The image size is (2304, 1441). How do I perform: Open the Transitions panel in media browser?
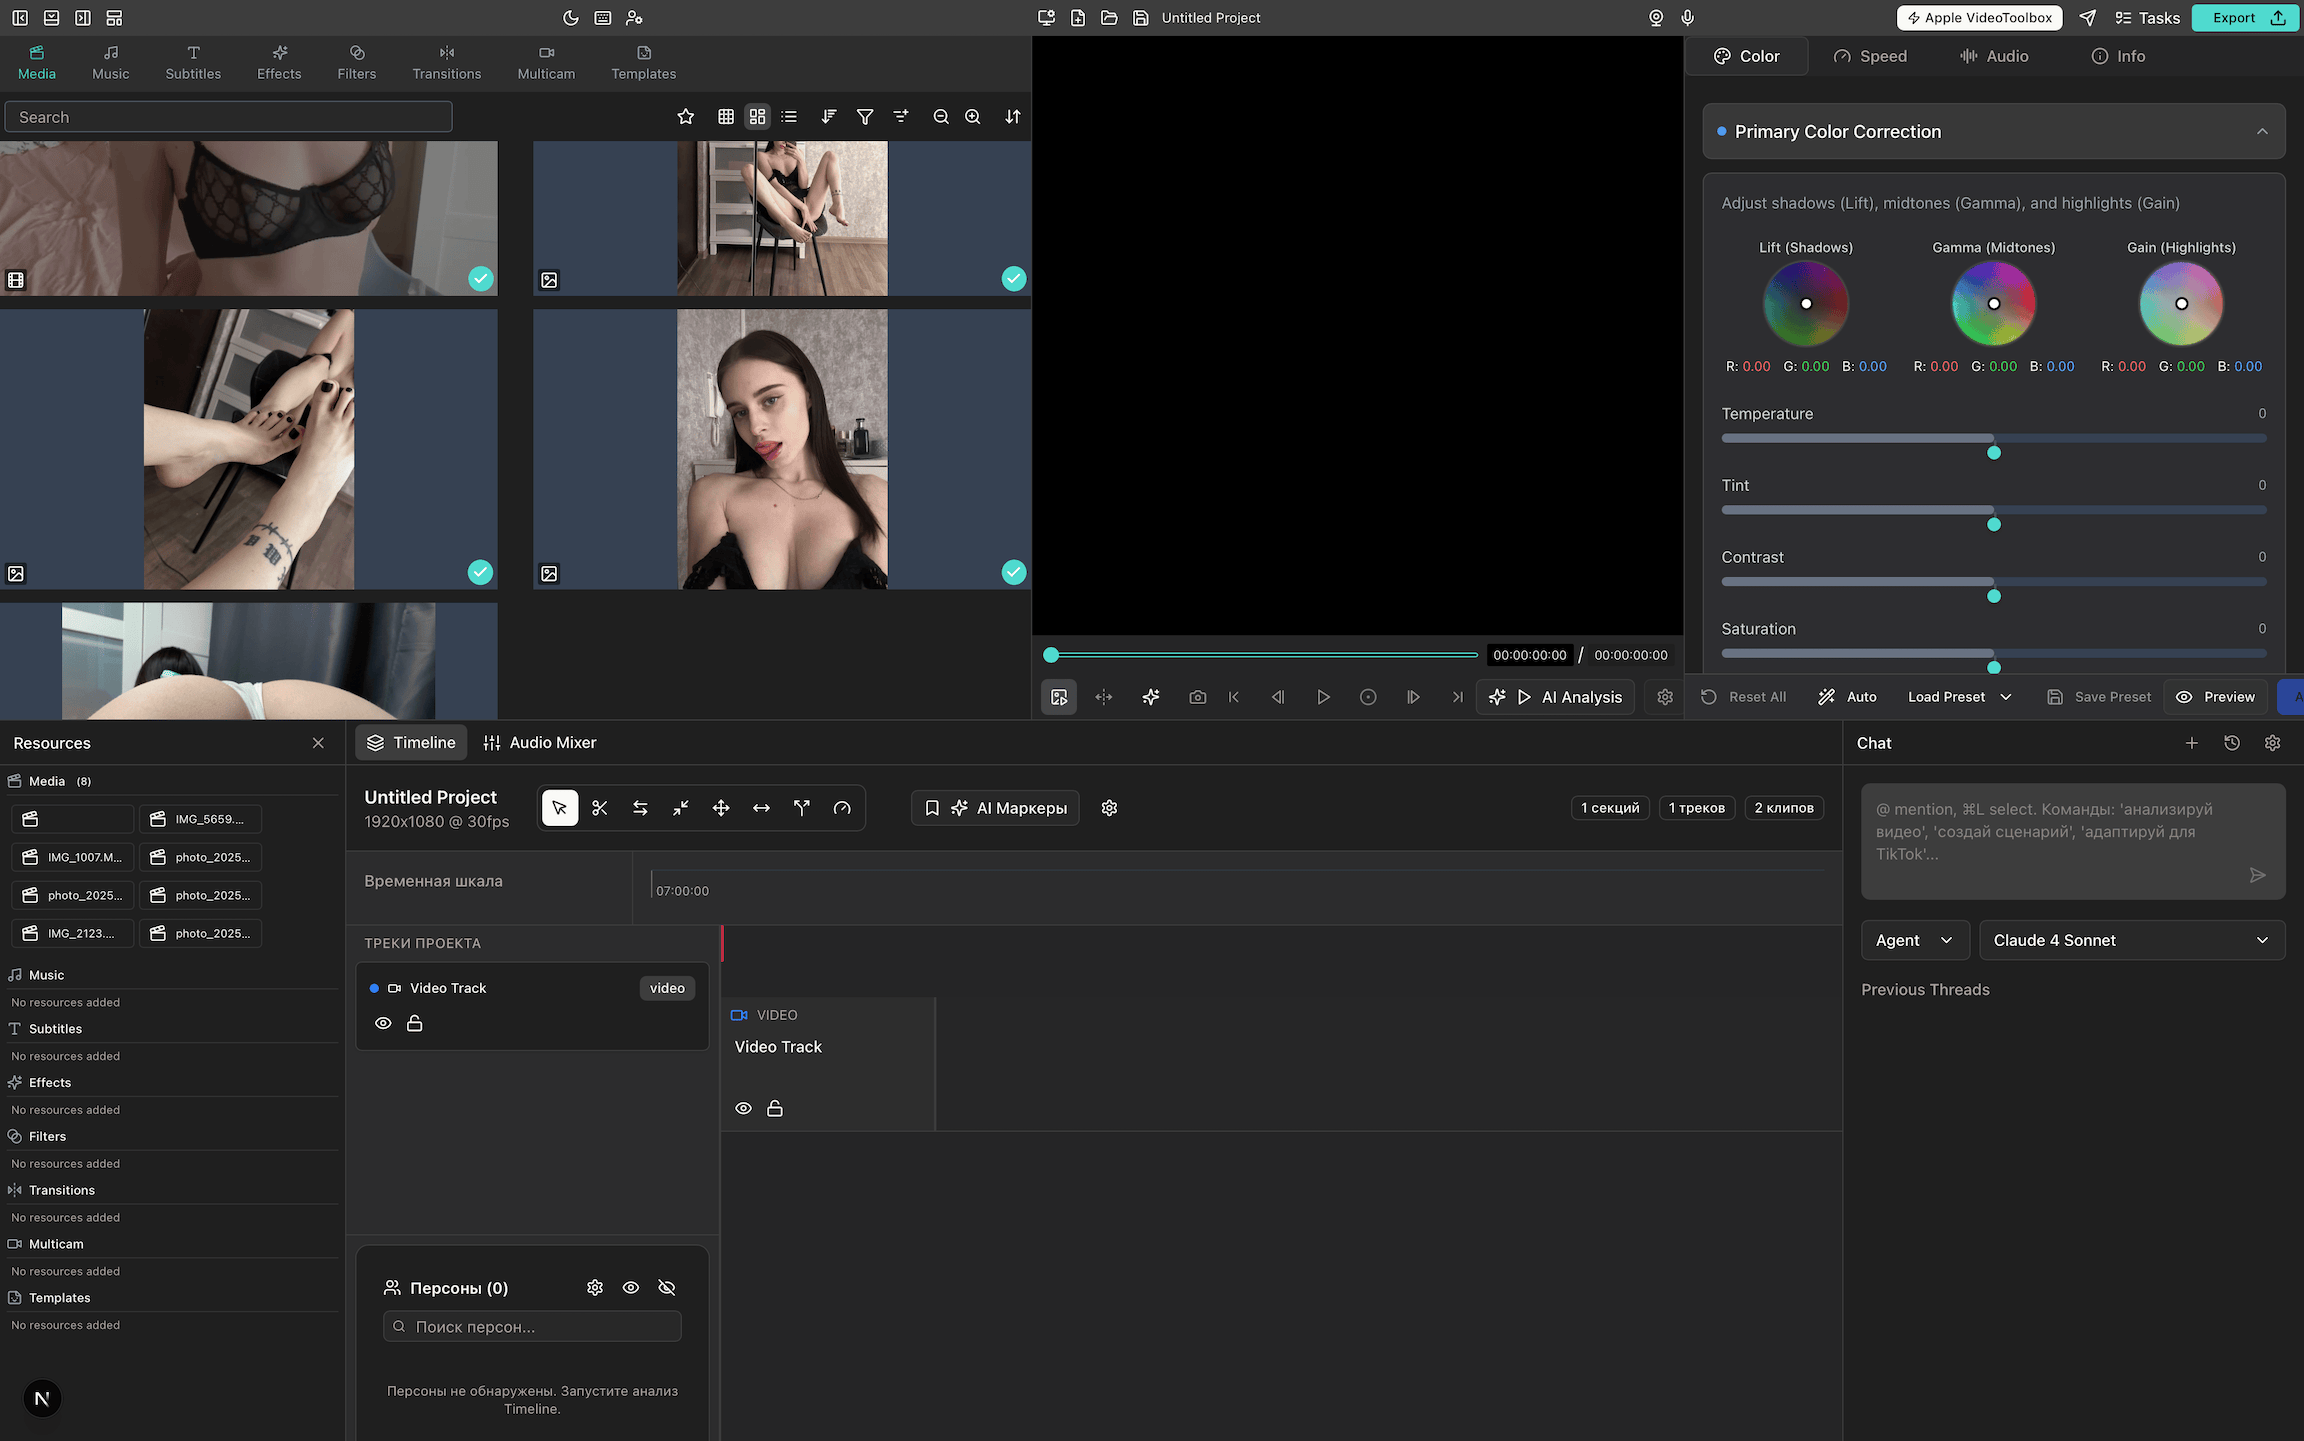click(447, 62)
